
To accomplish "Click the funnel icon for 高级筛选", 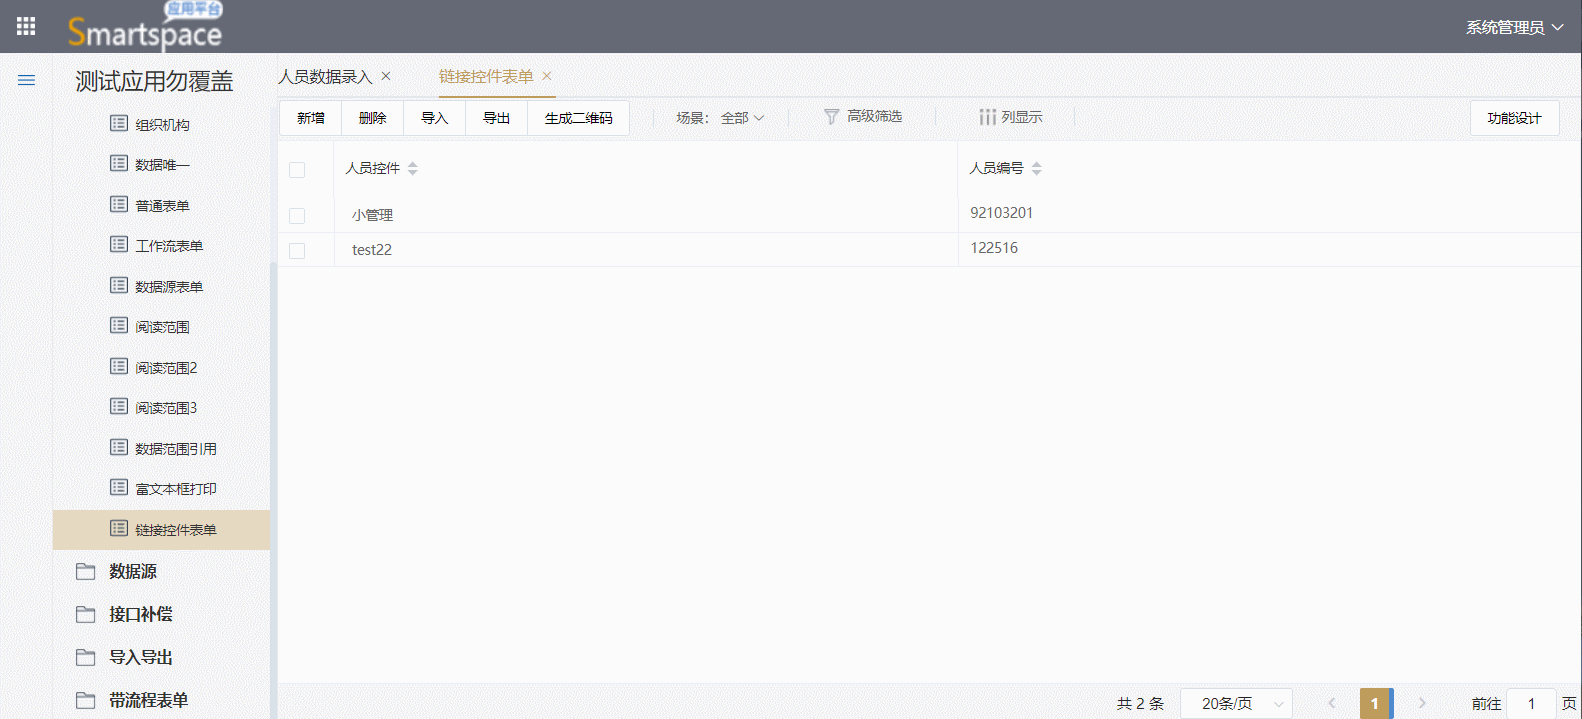I will (x=831, y=117).
